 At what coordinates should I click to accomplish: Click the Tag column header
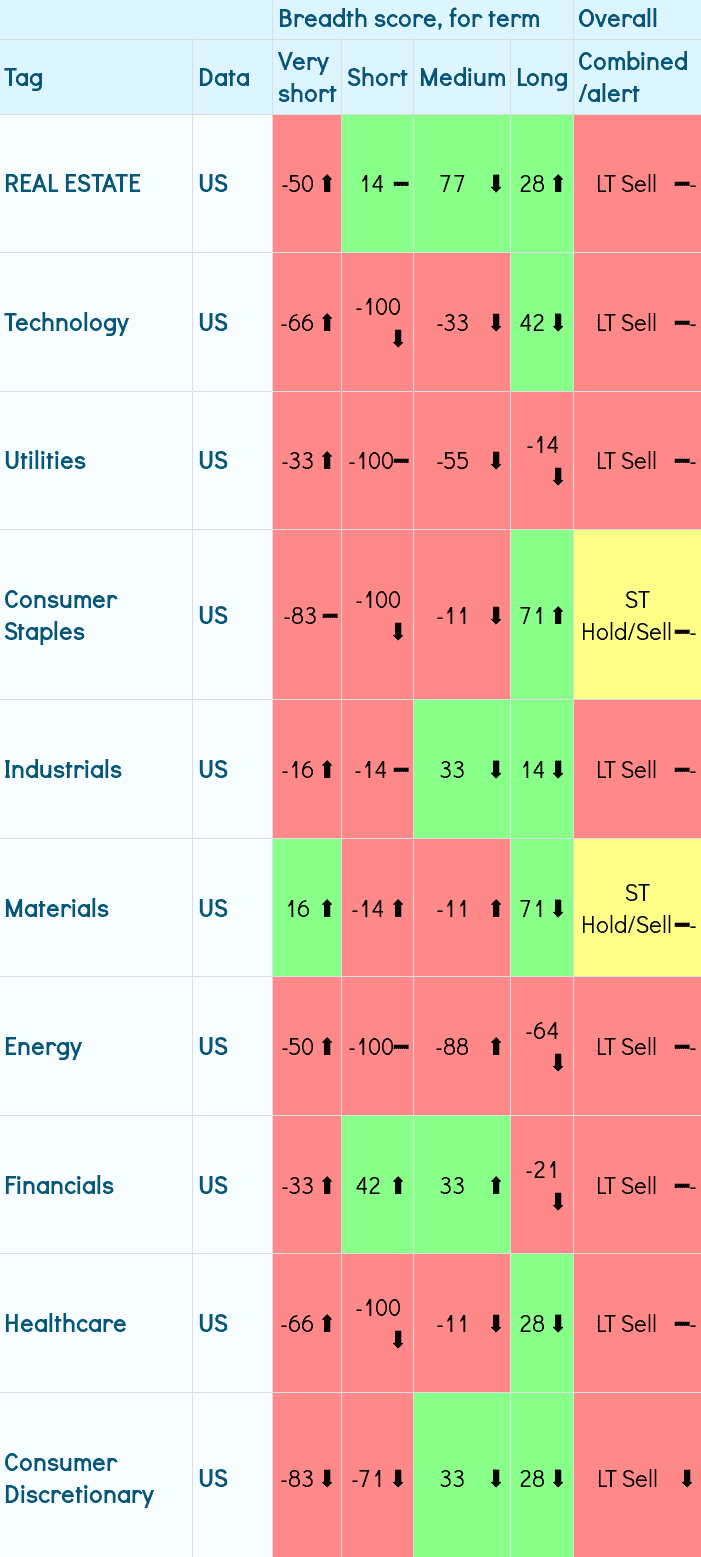click(x=23, y=78)
